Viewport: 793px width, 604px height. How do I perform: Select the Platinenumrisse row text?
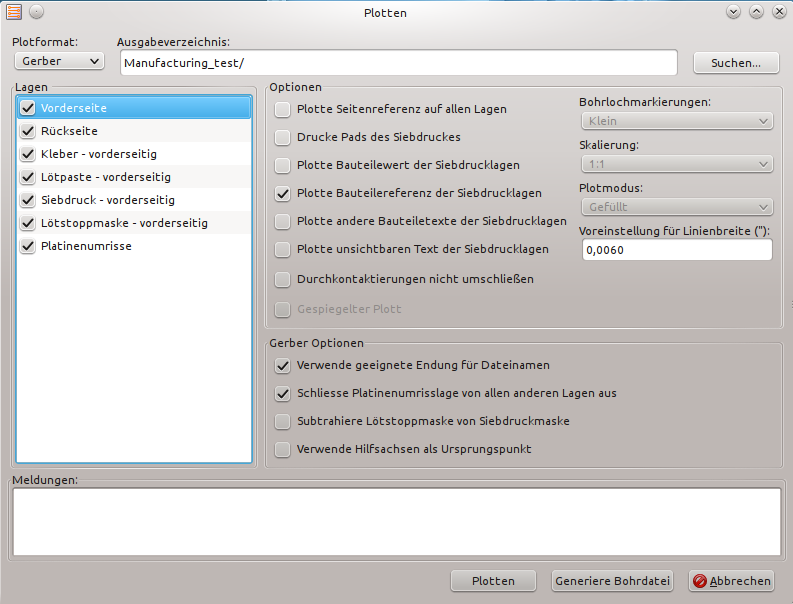pyautogui.click(x=86, y=246)
